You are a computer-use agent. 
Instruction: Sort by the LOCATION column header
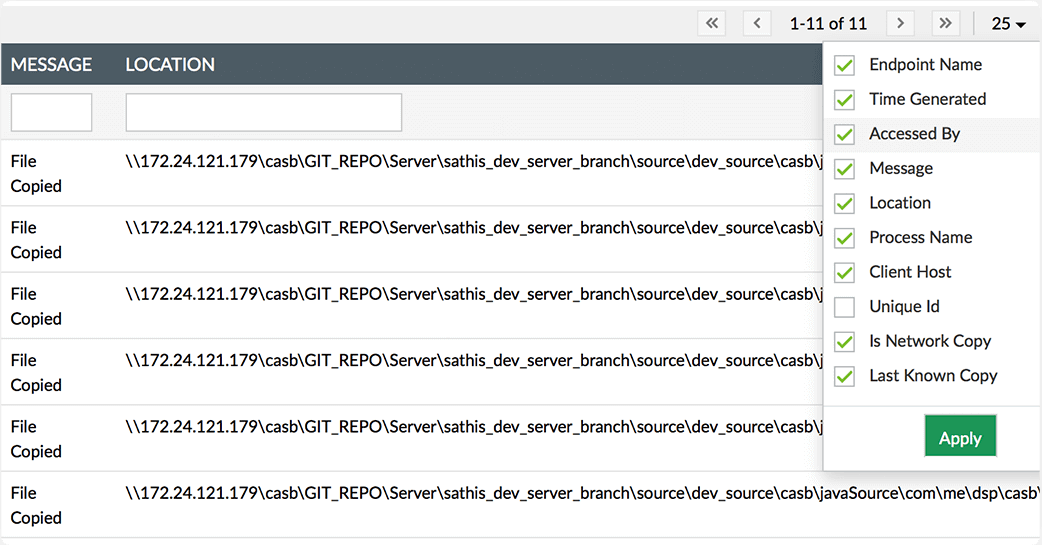coord(170,64)
